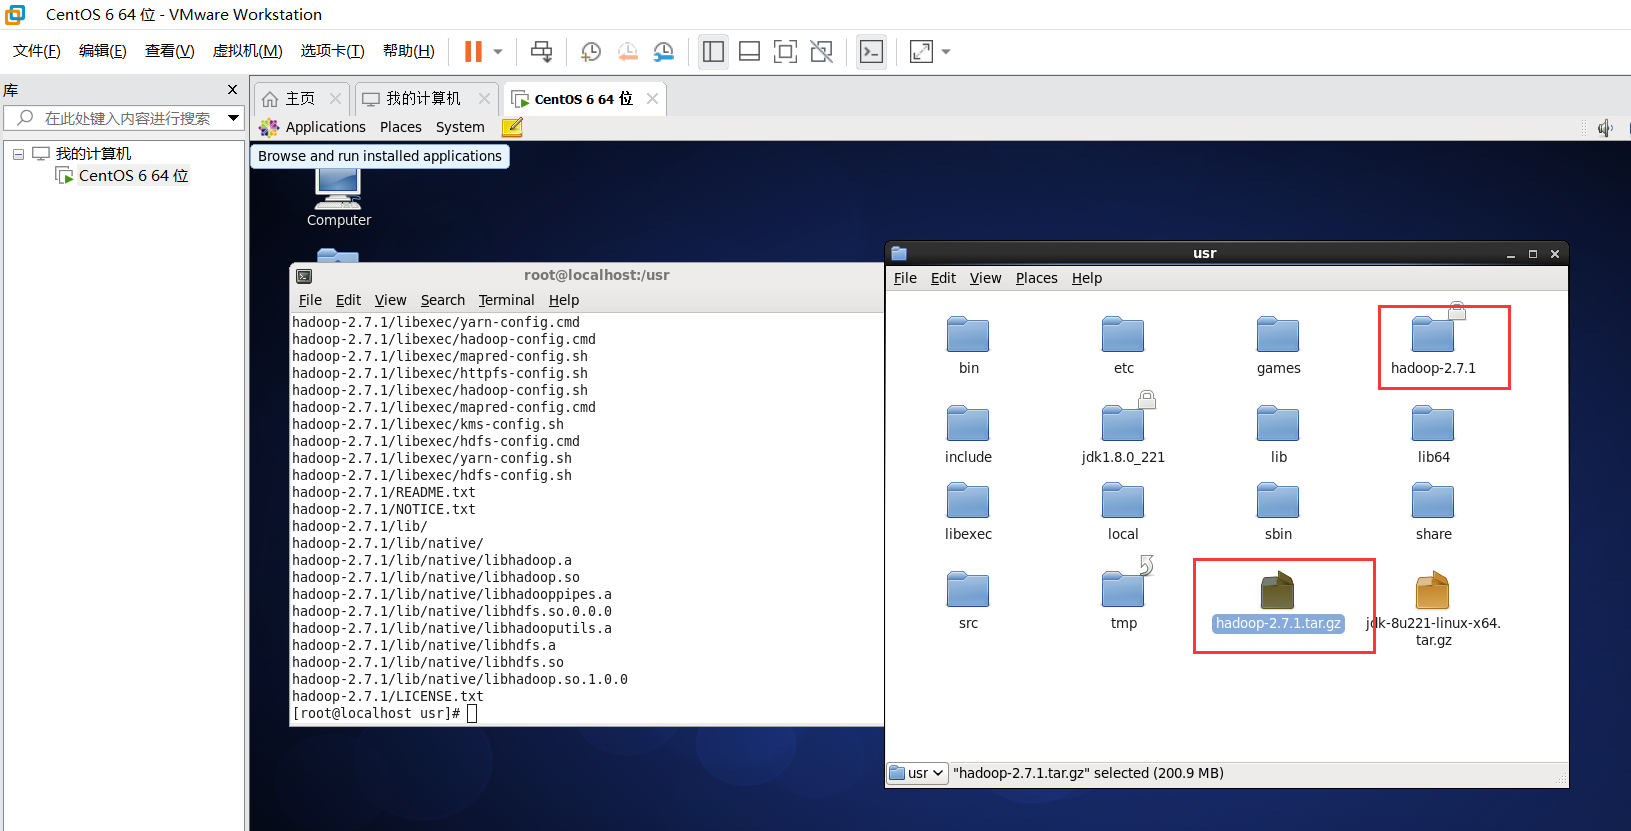This screenshot has height=831, width=1631.
Task: Open the usr location dropdown in status bar
Action: 918,773
